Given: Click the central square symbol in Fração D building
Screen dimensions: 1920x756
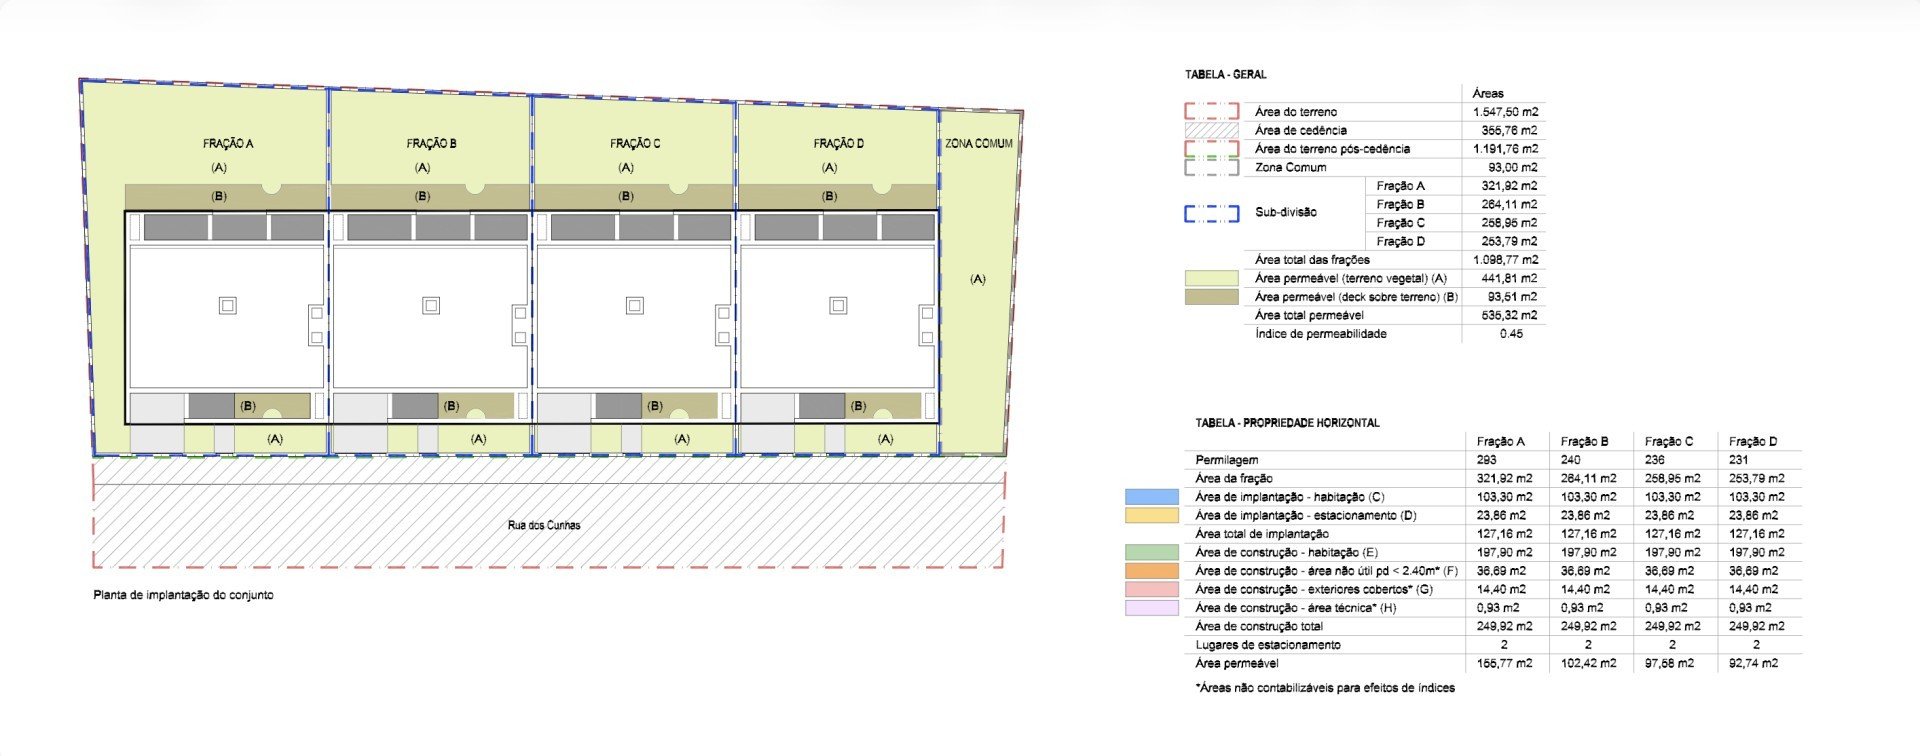Looking at the screenshot, I should coord(838,305).
